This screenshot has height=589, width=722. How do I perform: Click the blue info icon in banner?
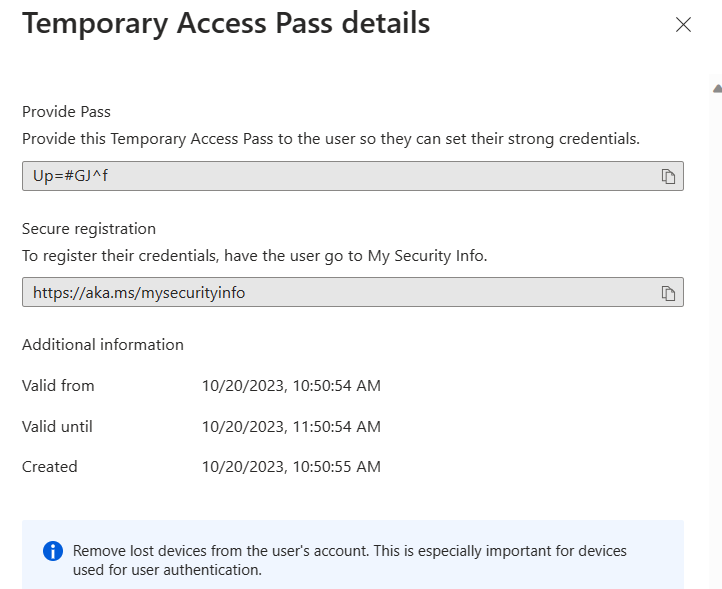click(x=53, y=551)
